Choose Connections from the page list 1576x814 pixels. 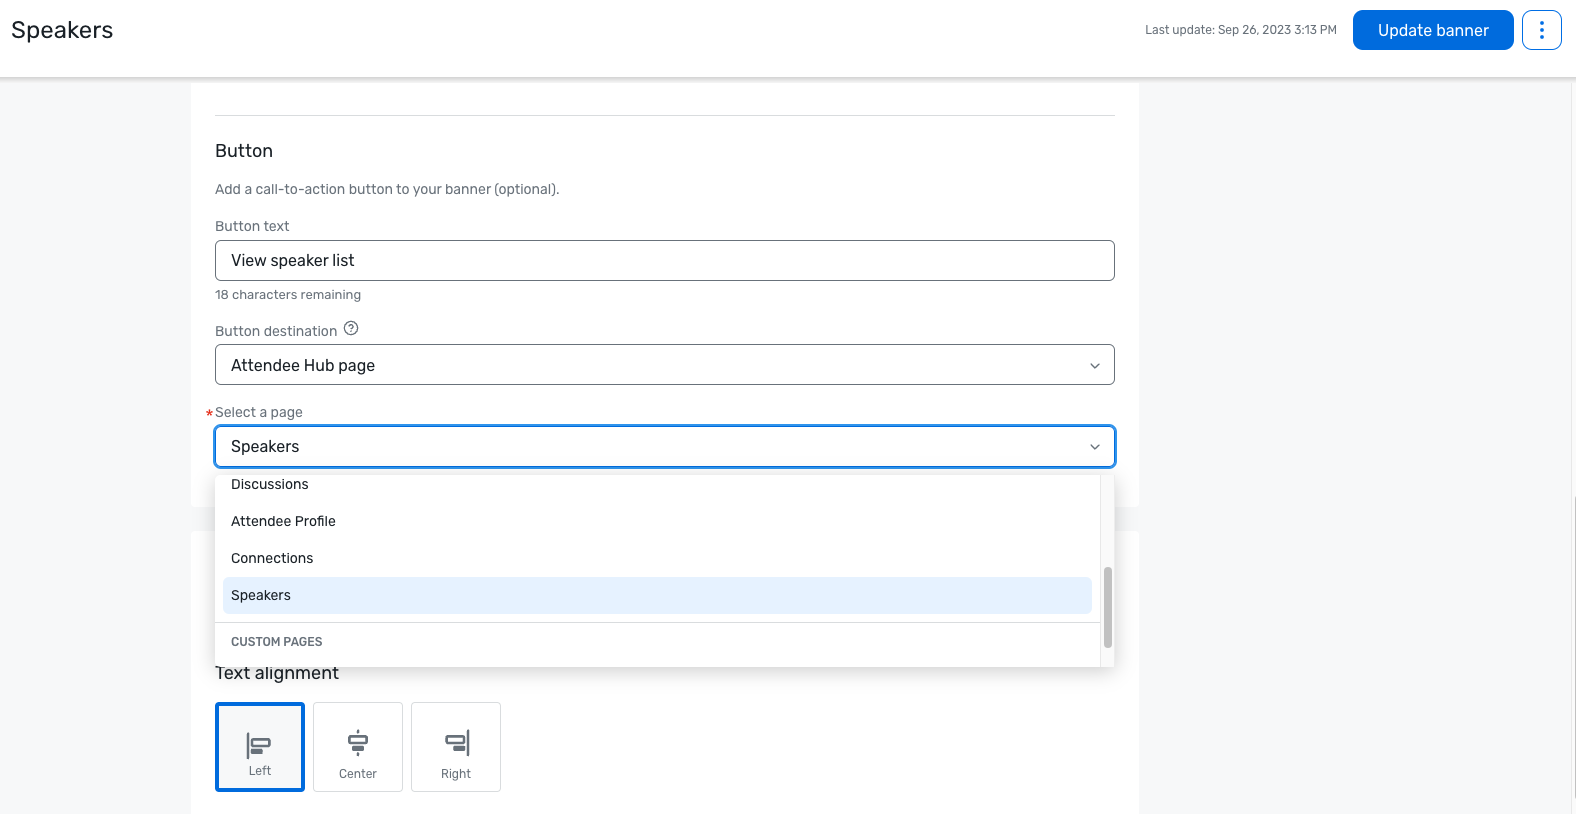click(x=657, y=558)
